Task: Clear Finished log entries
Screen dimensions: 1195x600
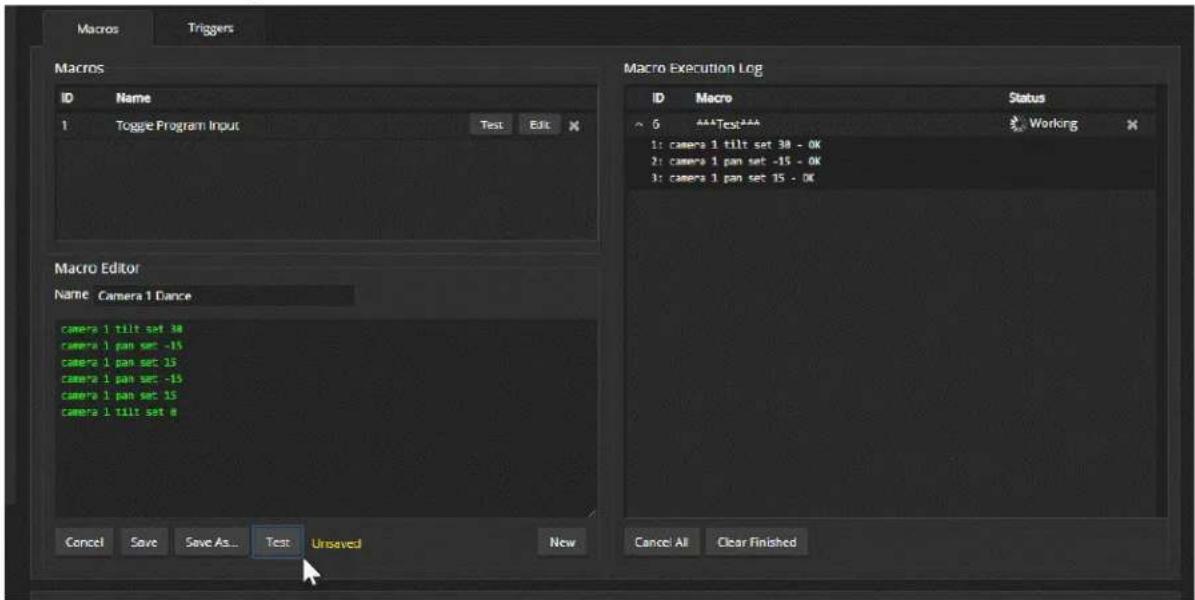Action: click(x=756, y=542)
